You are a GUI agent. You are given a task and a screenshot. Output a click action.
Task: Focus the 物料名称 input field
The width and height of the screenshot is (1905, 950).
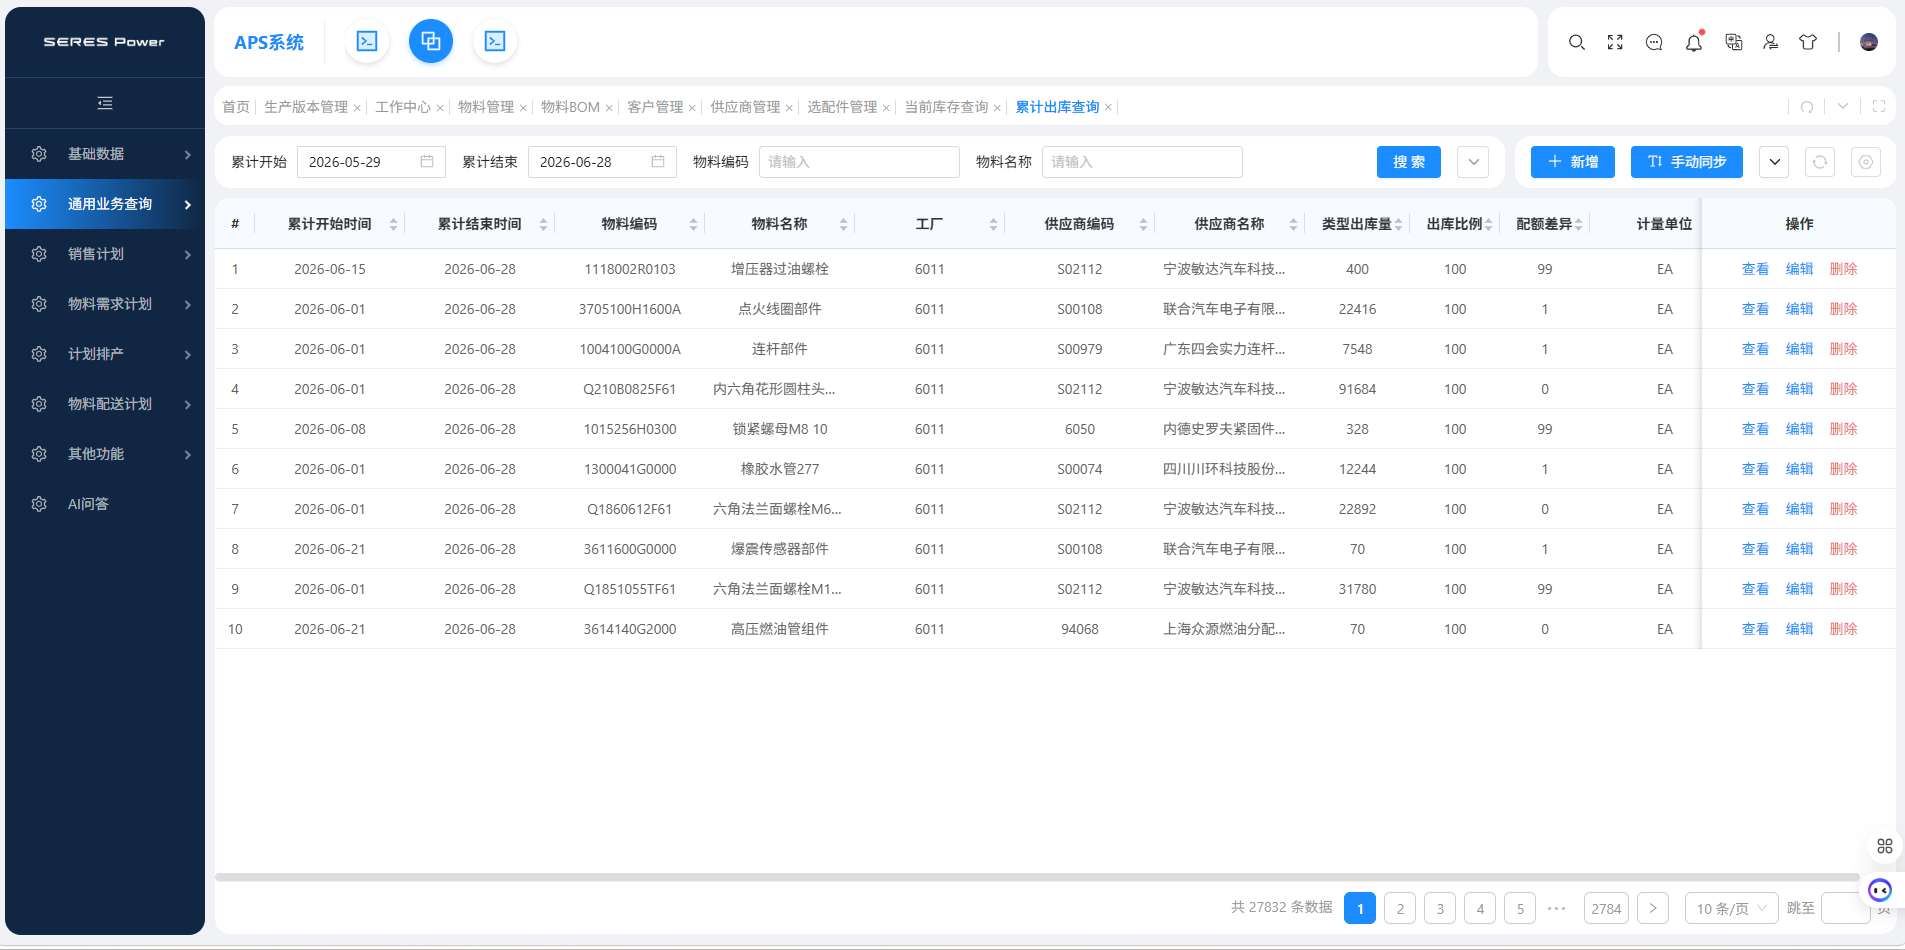tap(1142, 162)
